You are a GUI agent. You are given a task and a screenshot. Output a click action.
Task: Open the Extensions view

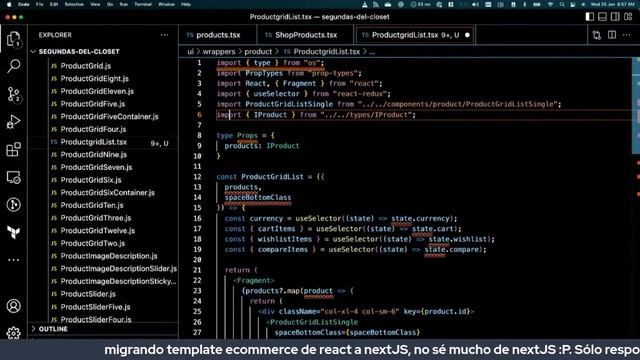(13, 149)
